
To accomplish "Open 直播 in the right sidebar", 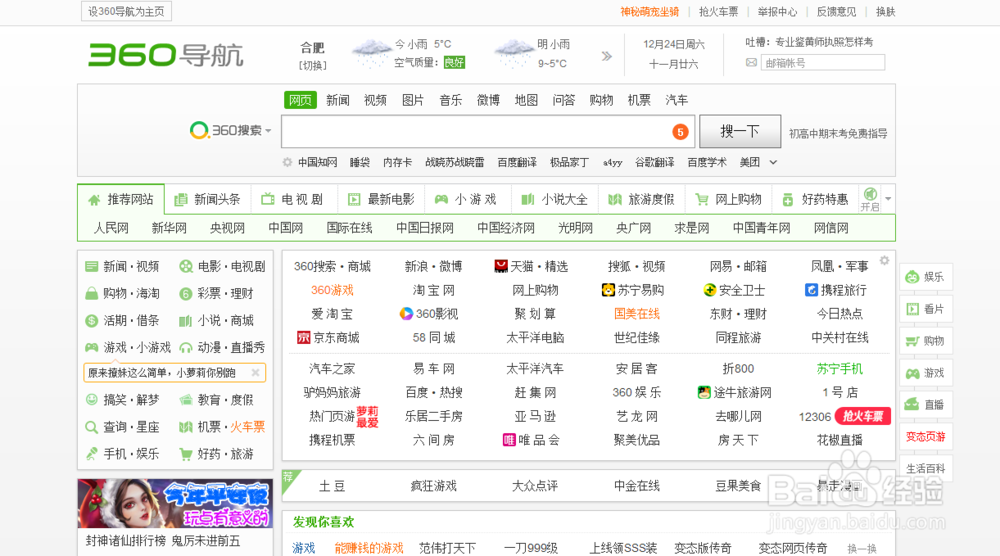I will coord(926,404).
